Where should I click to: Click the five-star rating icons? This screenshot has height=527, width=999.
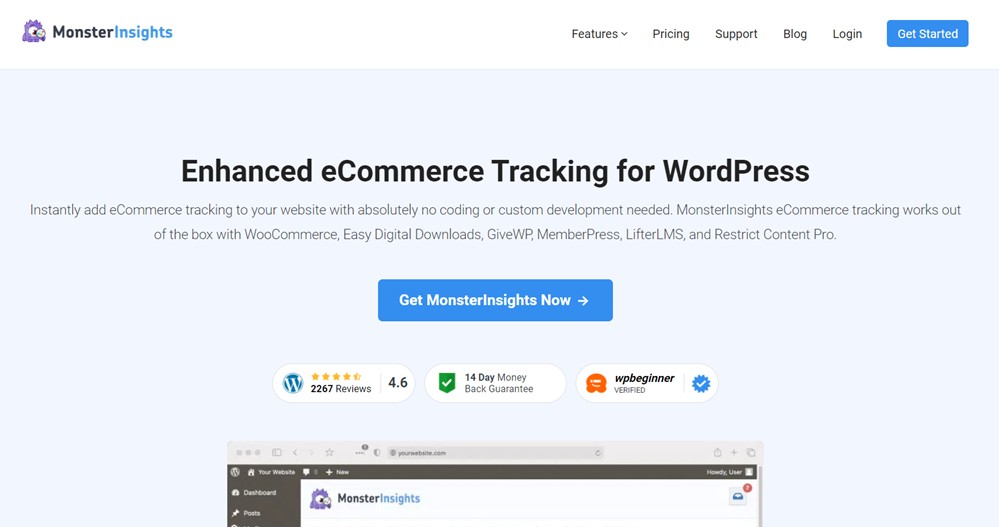[335, 377]
